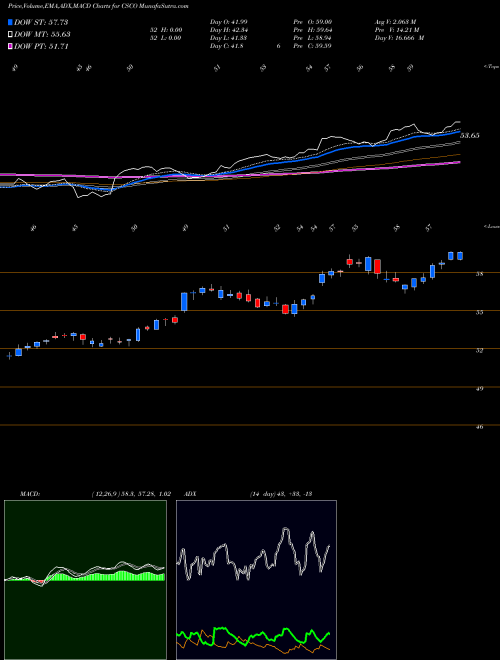This screenshot has height=660, width=500.
Task: Click the Pre C: 39.39 value
Action: pos(313,46)
